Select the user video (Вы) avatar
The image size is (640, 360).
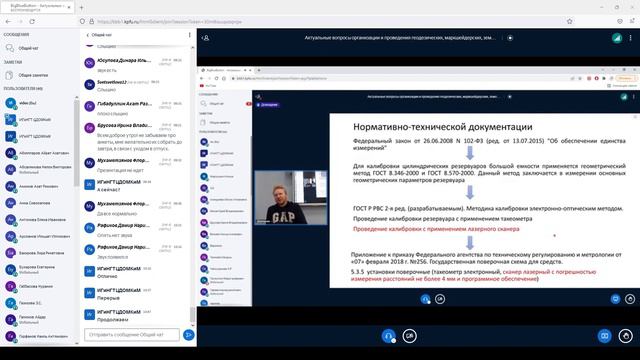point(10,103)
